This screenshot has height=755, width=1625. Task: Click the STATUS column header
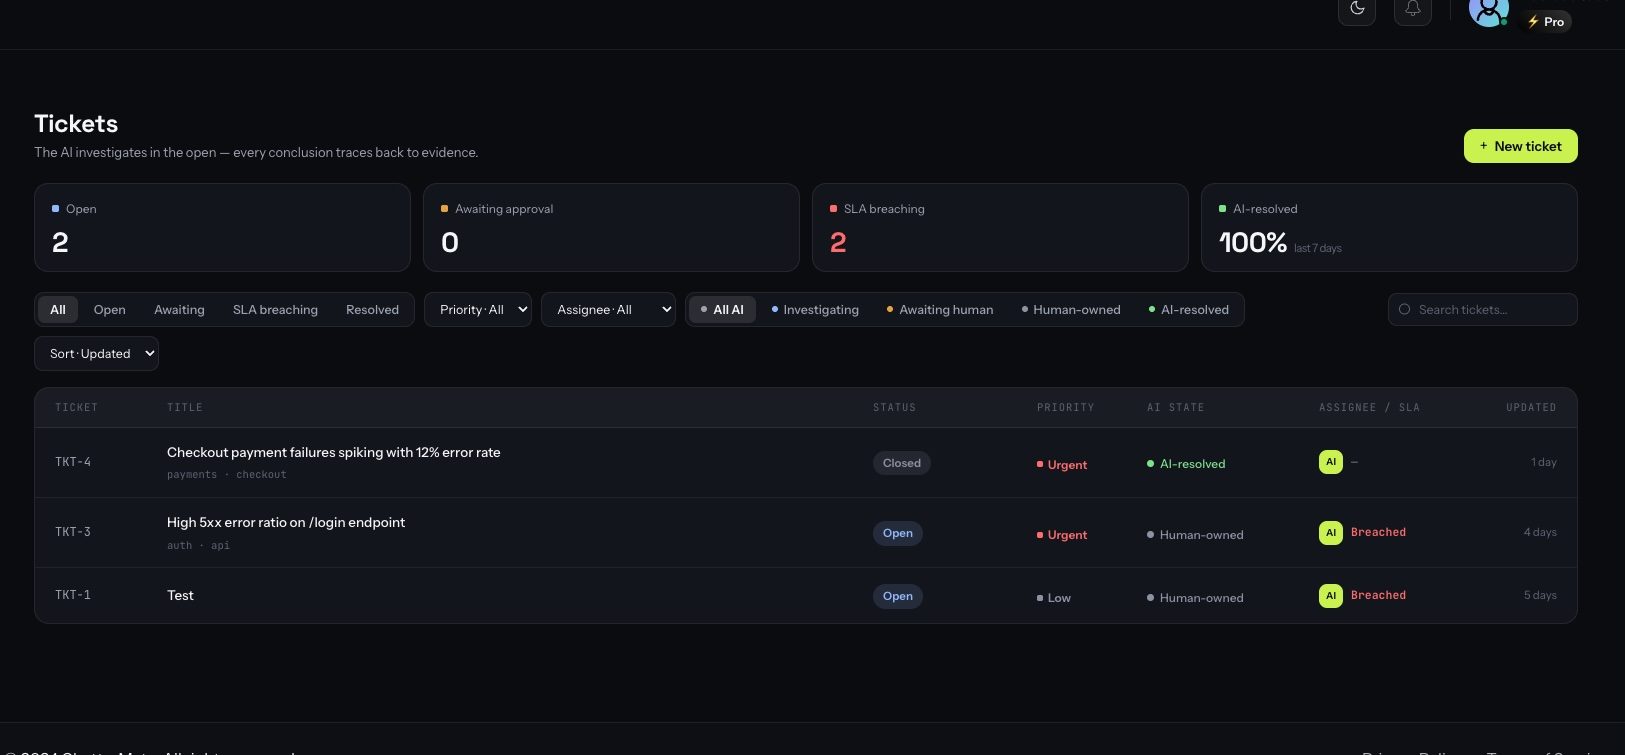click(x=894, y=408)
